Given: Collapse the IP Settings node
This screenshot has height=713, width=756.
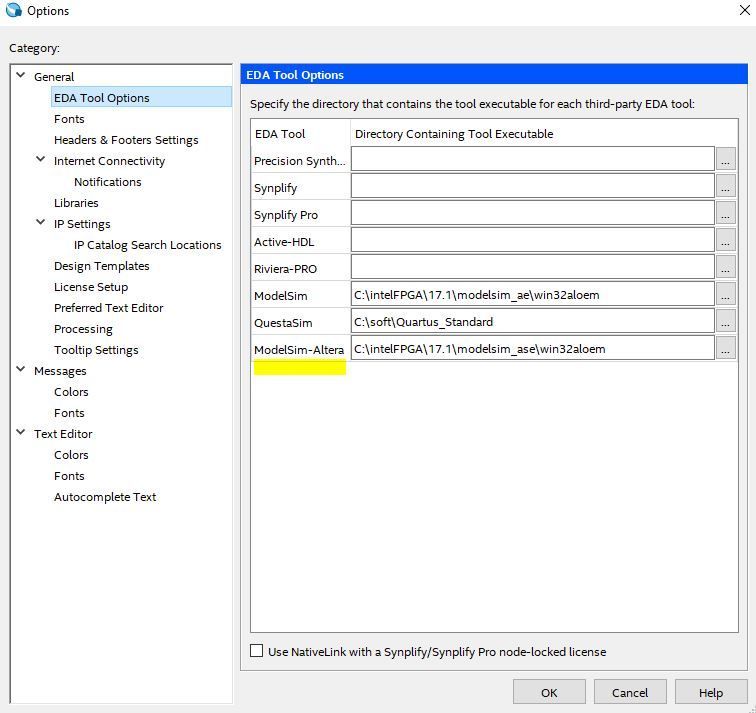Looking at the screenshot, I should [40, 222].
